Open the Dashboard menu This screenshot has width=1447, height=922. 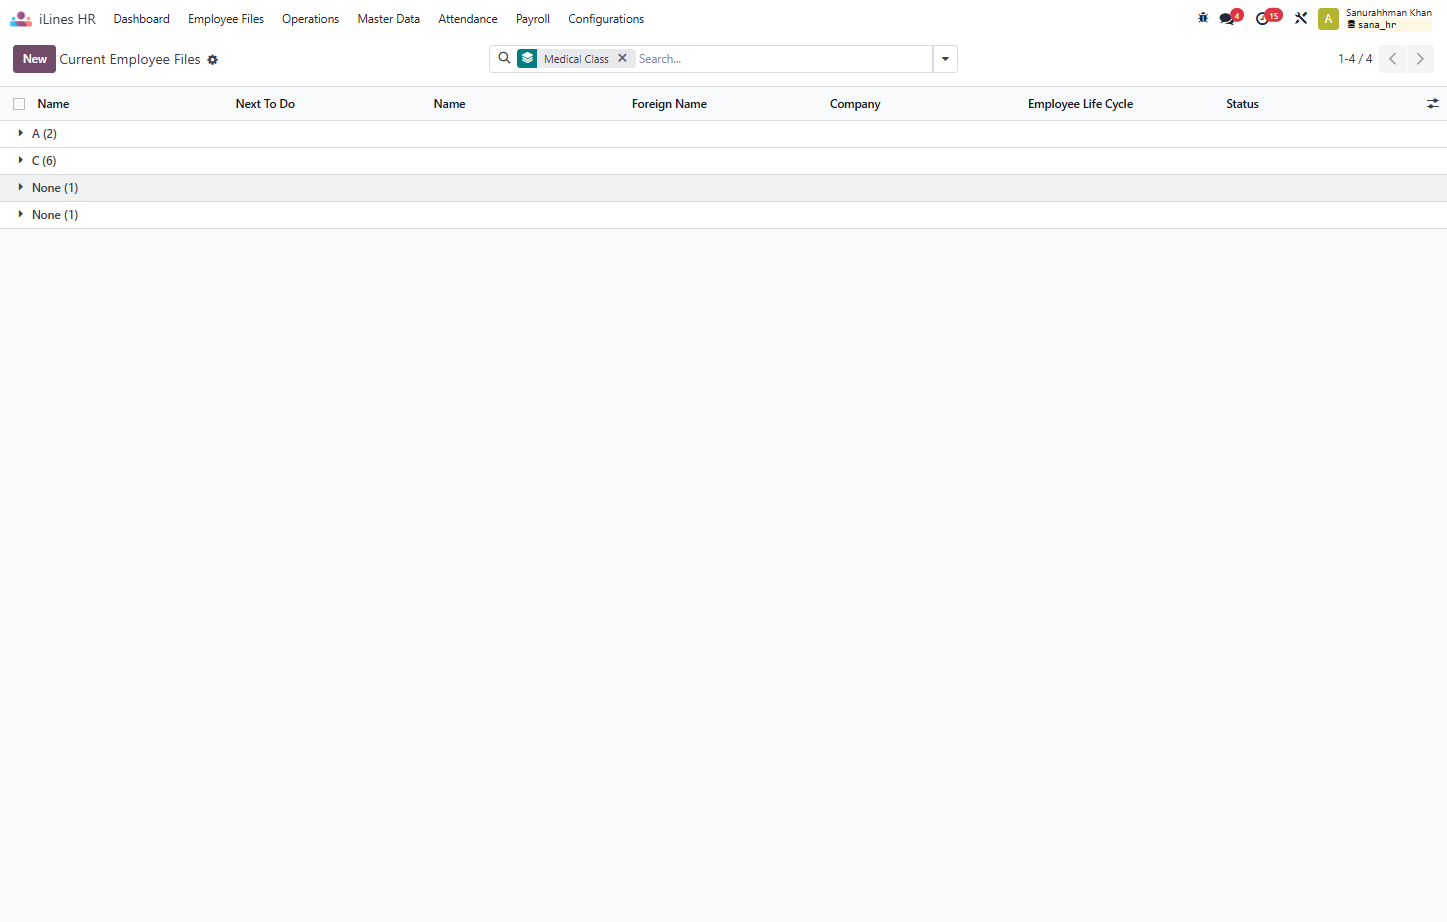142,19
